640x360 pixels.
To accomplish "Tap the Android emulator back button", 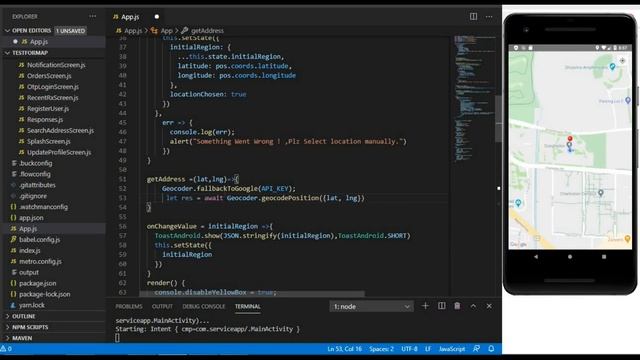I will click(x=536, y=257).
